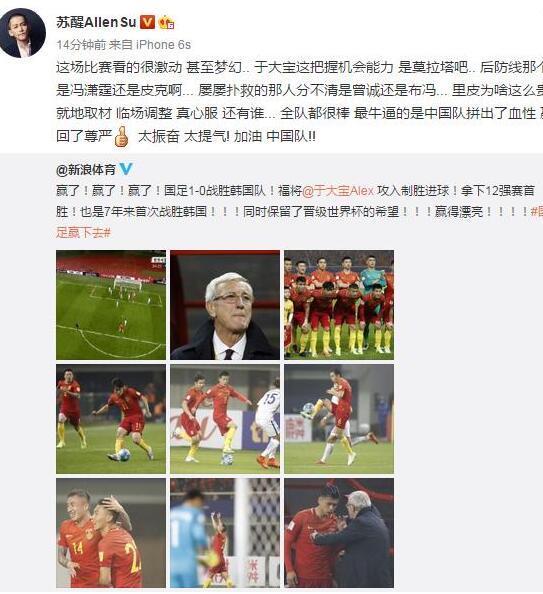Open the photo with white number 15 jersey

(x=225, y=419)
